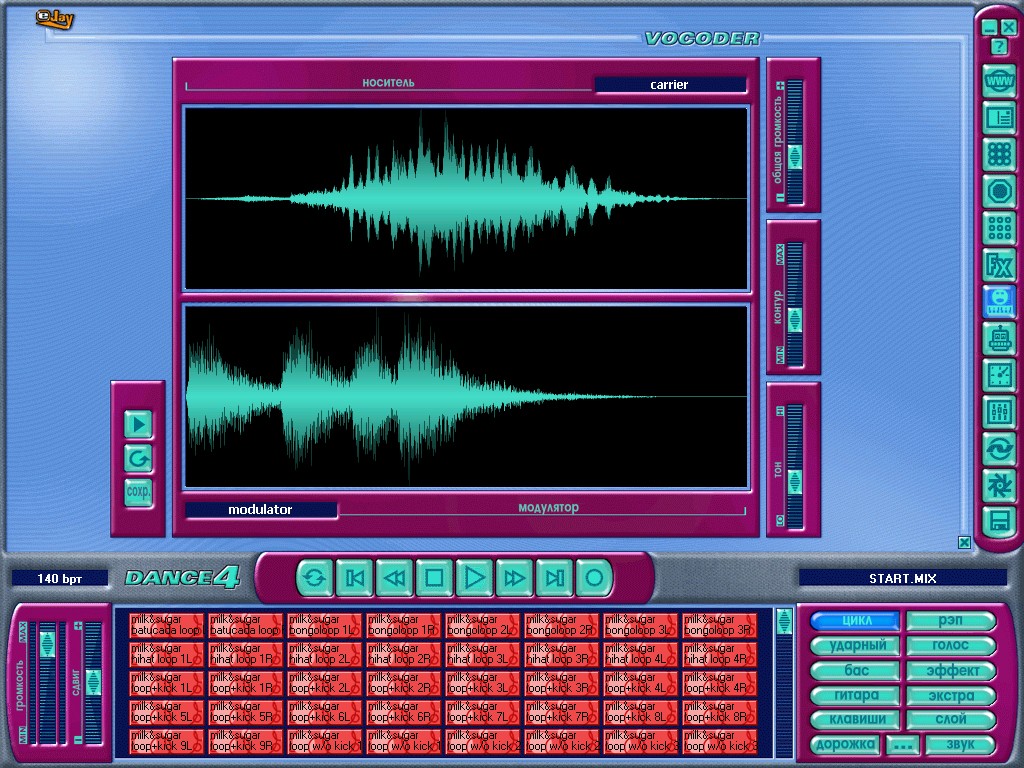Click the 'дорожка' button
Image resolution: width=1024 pixels, height=768 pixels.
[x=845, y=745]
